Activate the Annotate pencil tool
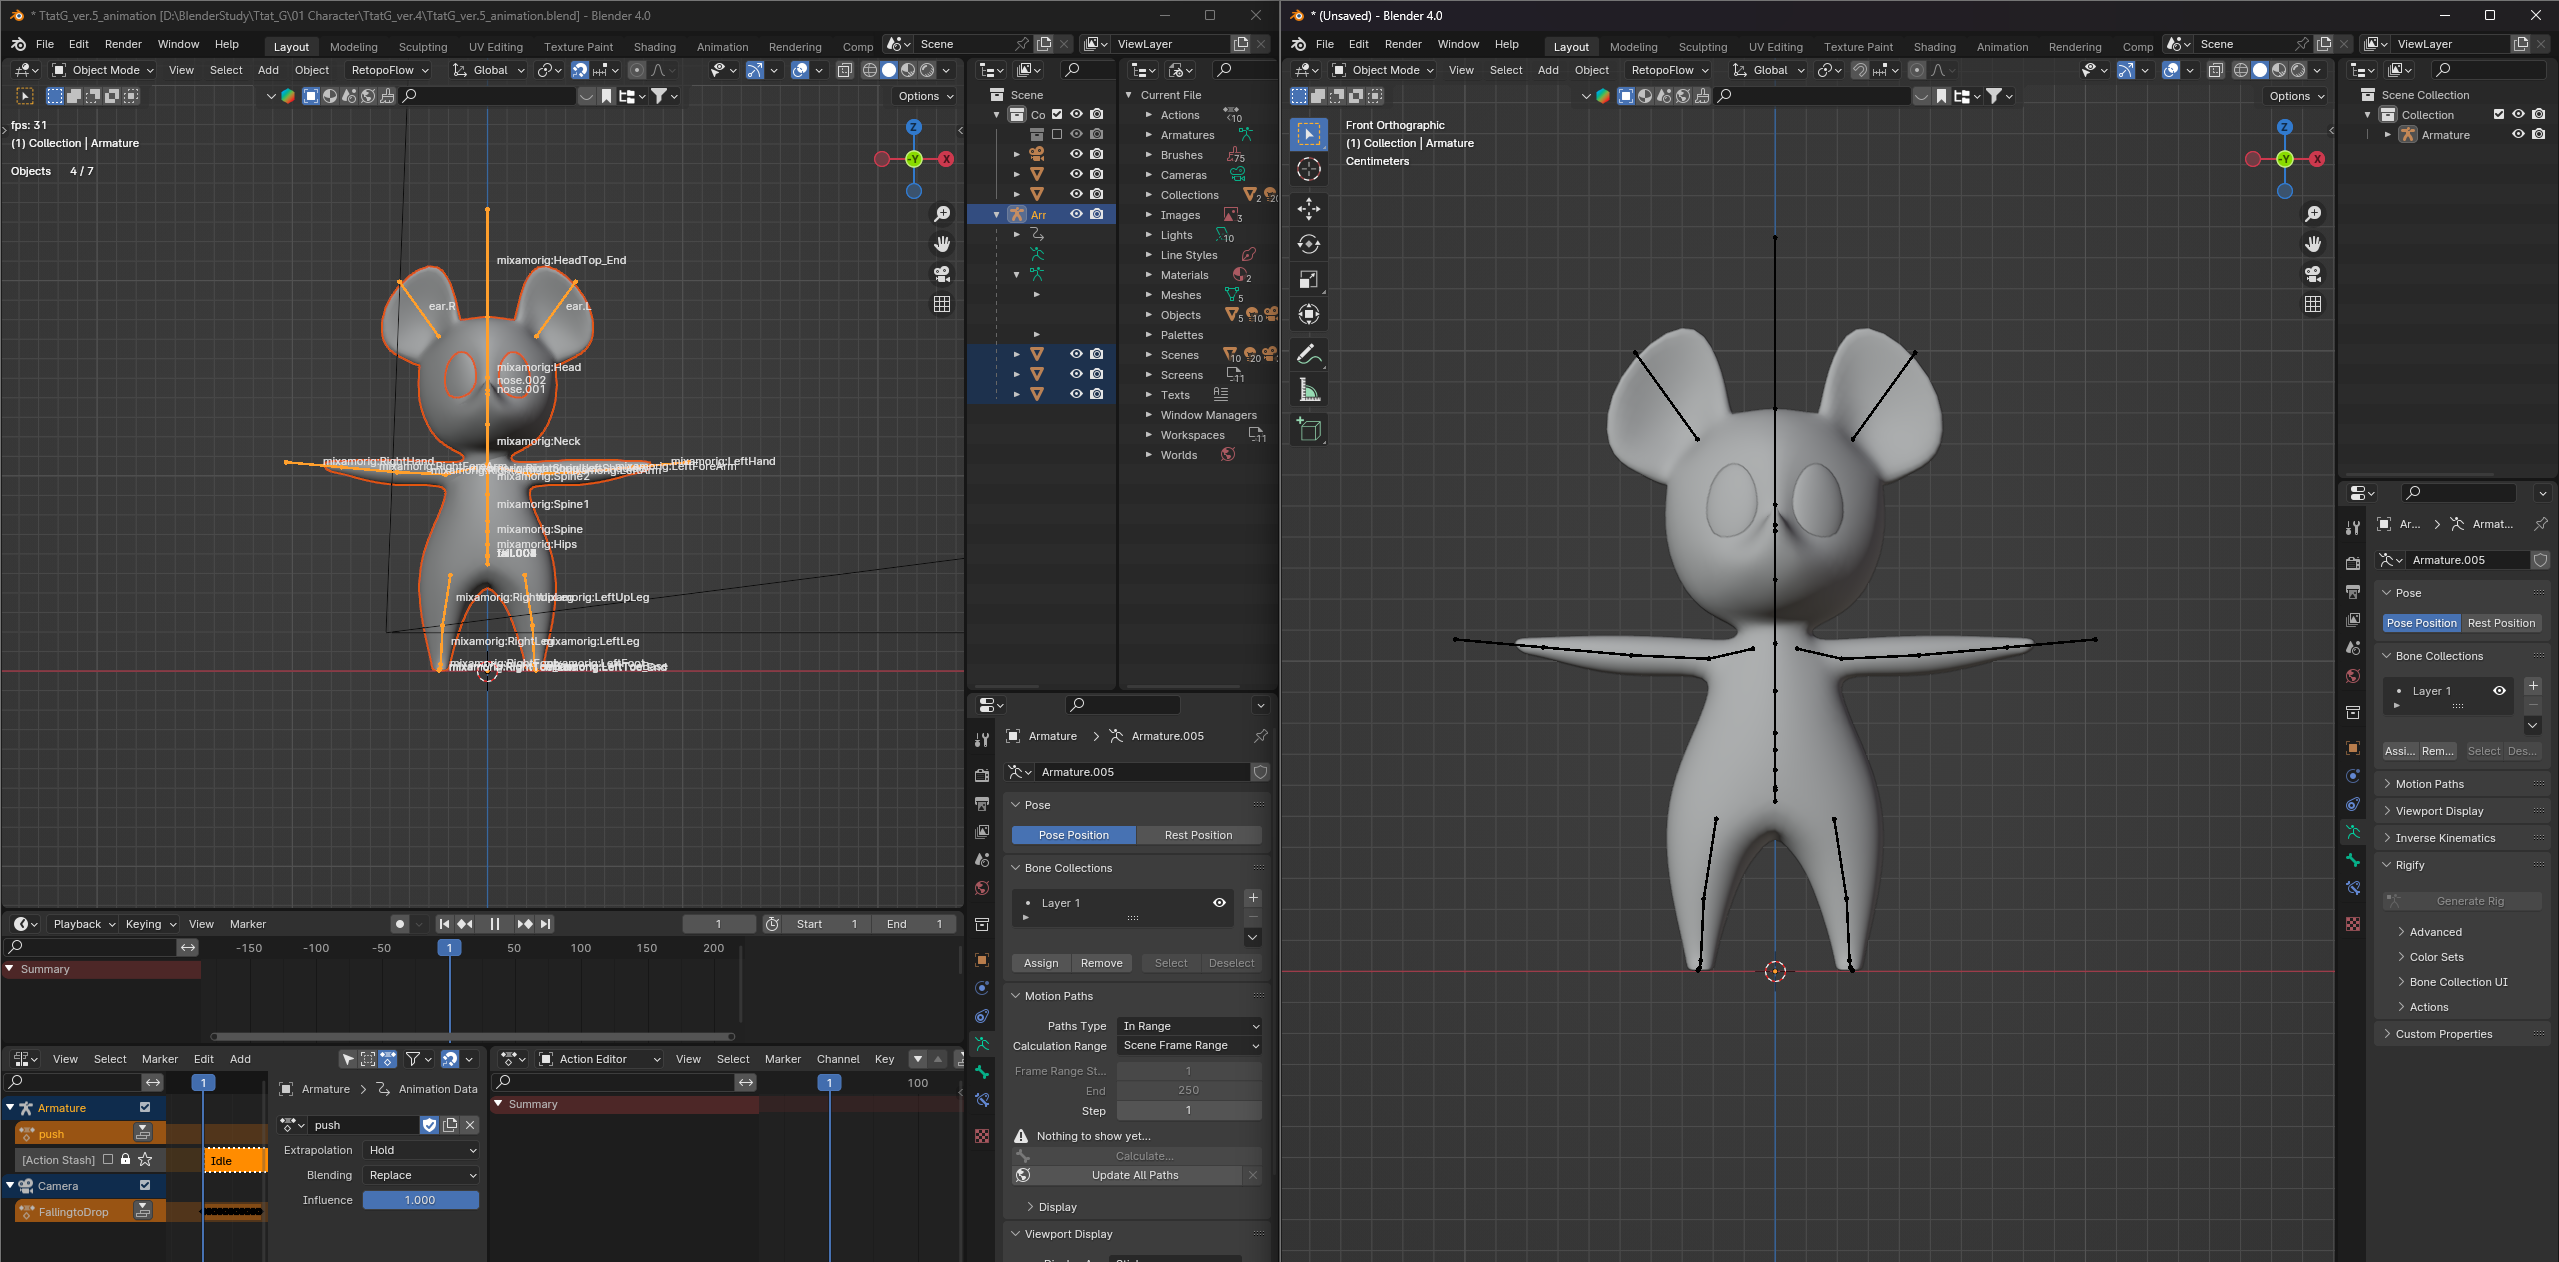2559x1262 pixels. [1308, 354]
